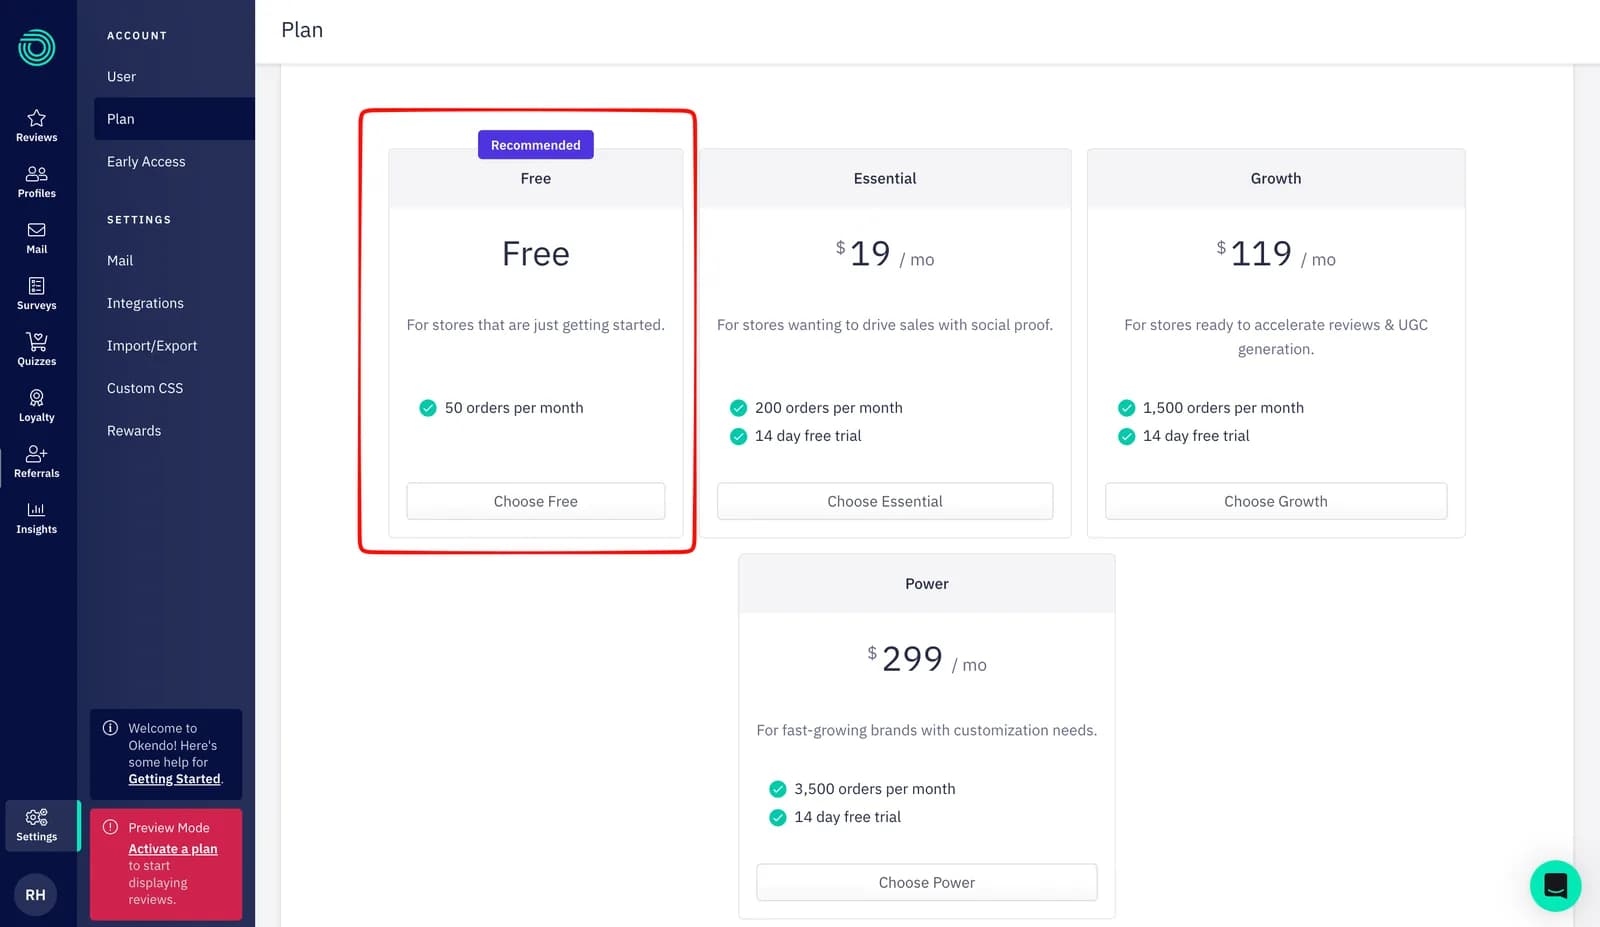Click the Growth plan header
This screenshot has height=927, width=1600.
(1276, 178)
